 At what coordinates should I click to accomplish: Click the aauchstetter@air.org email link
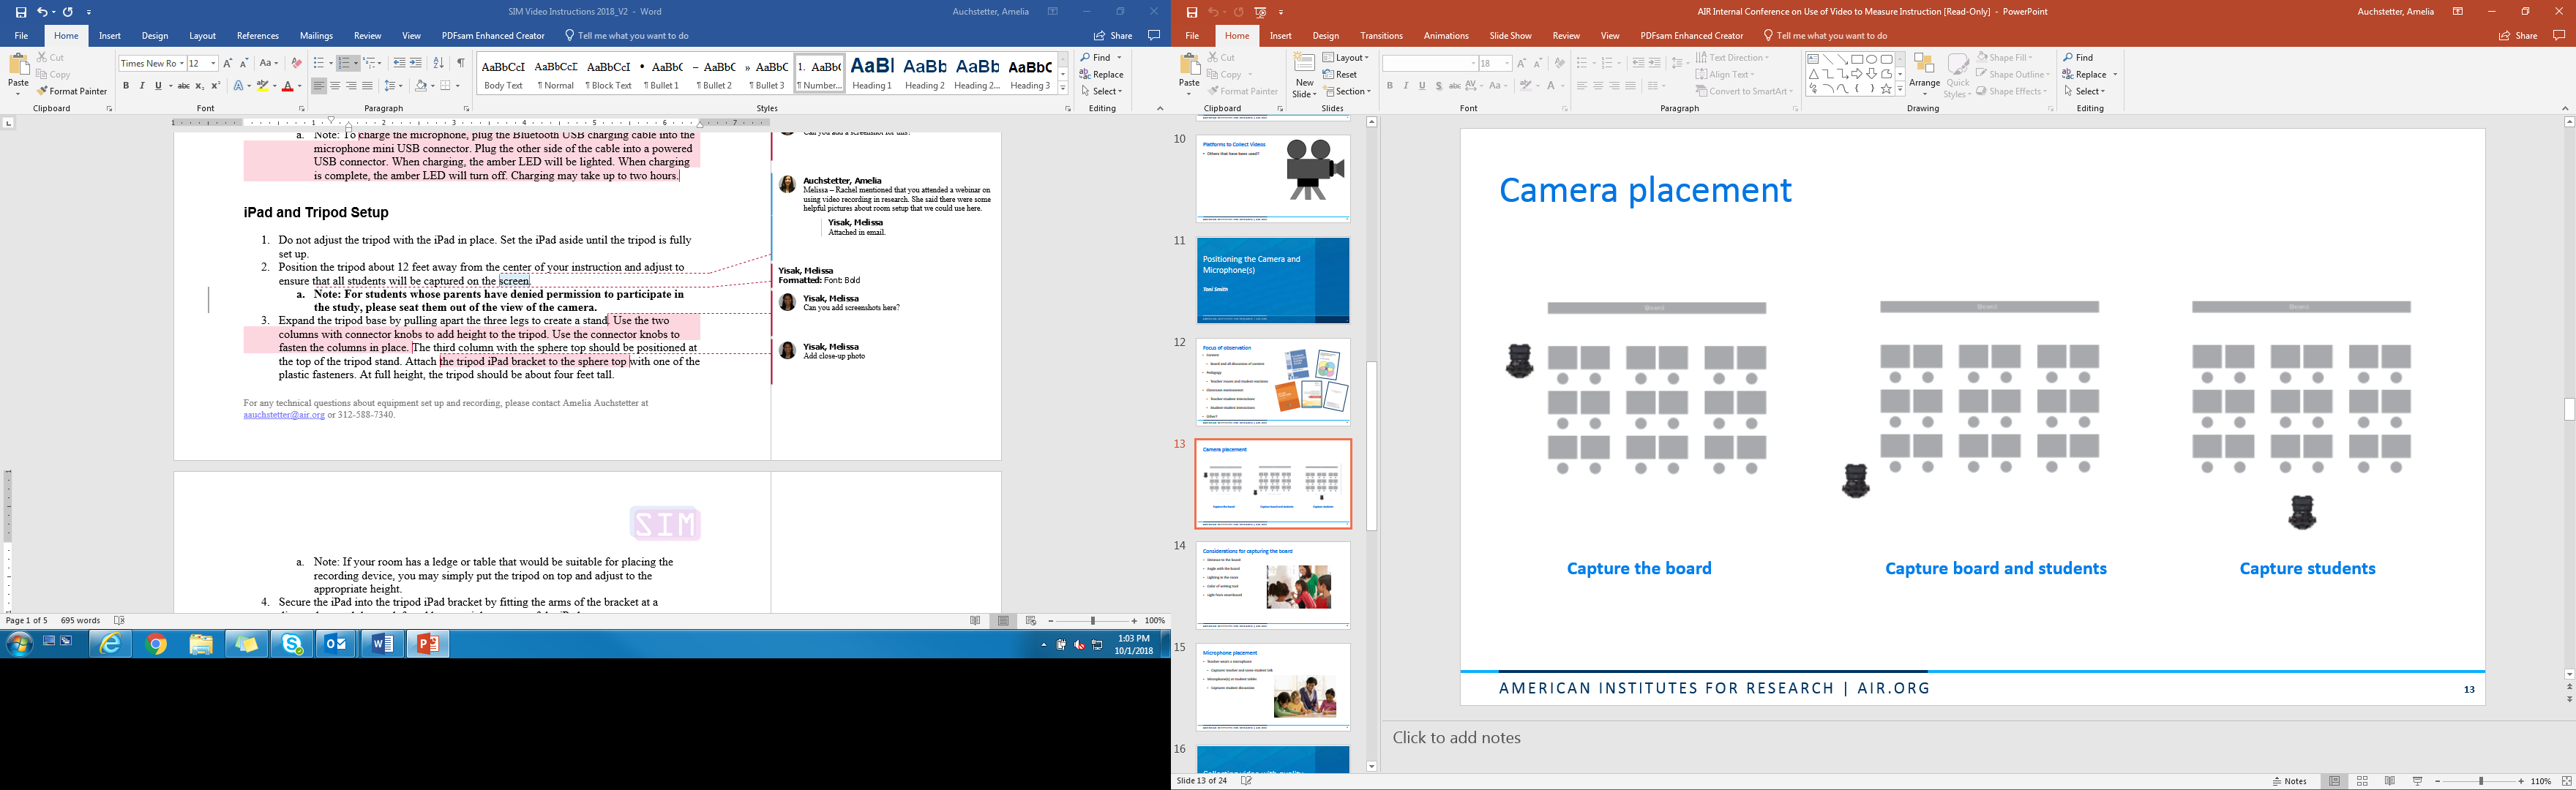[x=284, y=415]
